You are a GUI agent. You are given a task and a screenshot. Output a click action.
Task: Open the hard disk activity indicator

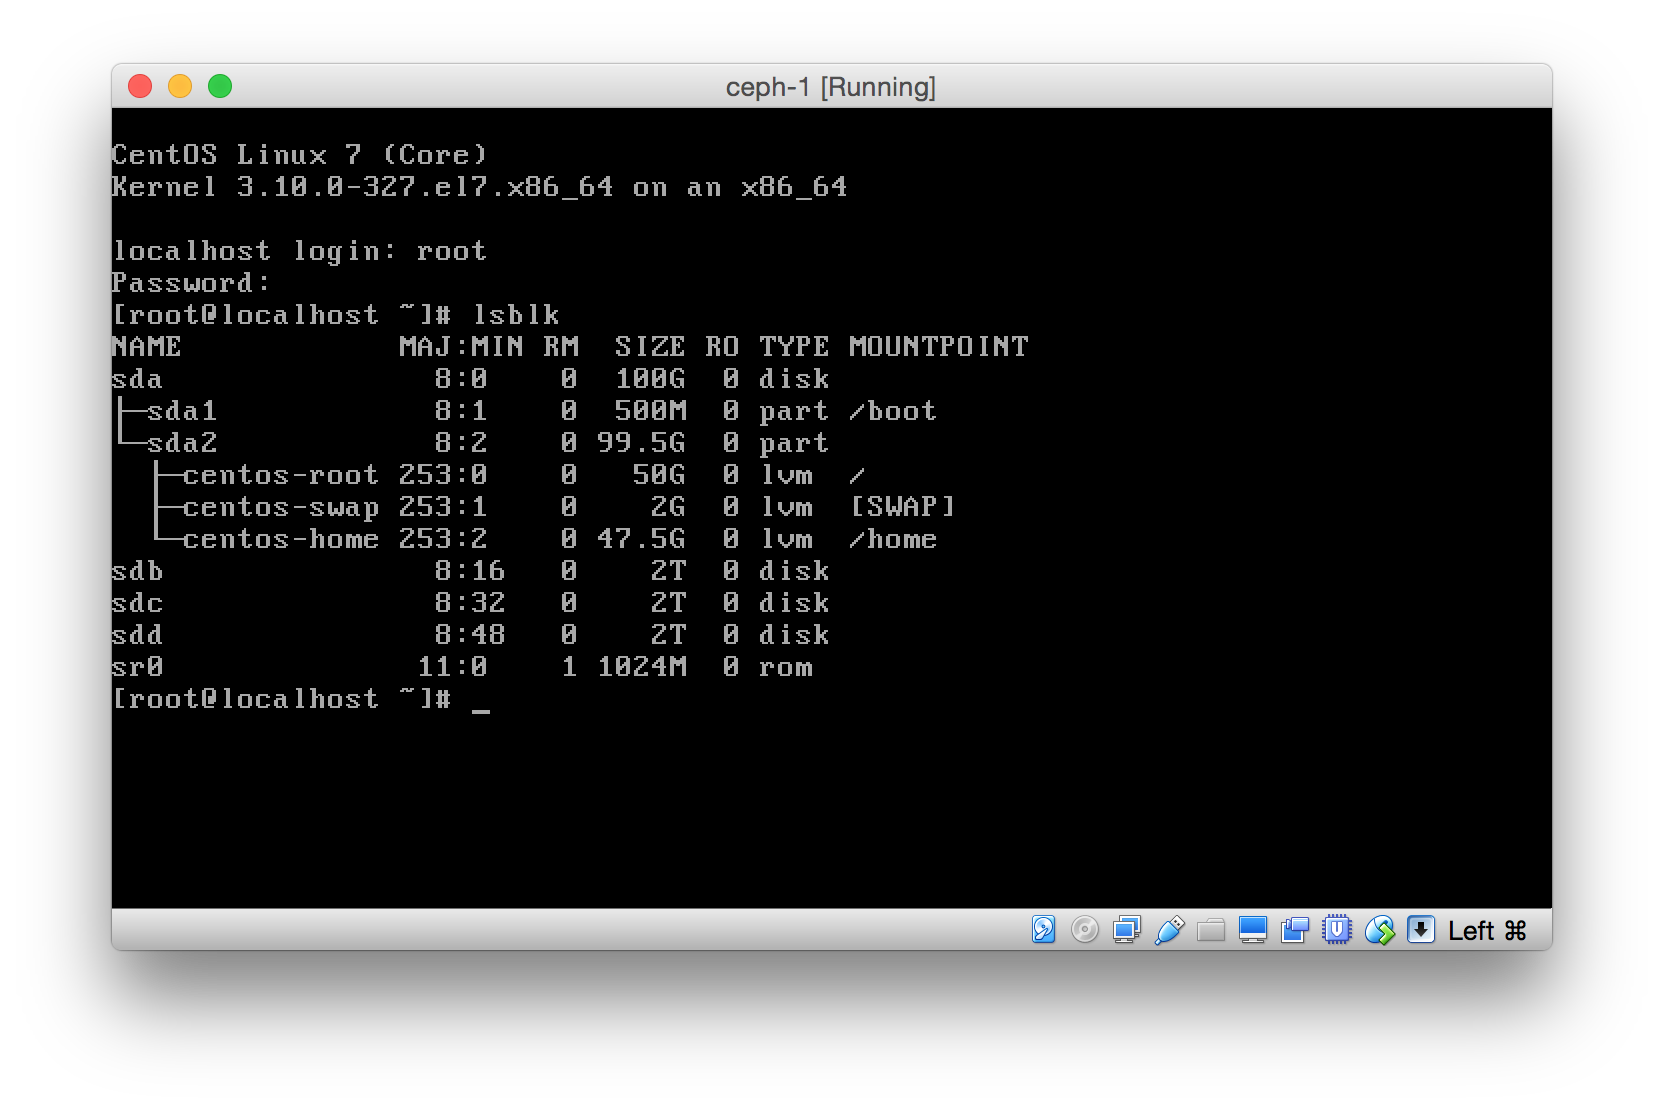(x=1043, y=930)
